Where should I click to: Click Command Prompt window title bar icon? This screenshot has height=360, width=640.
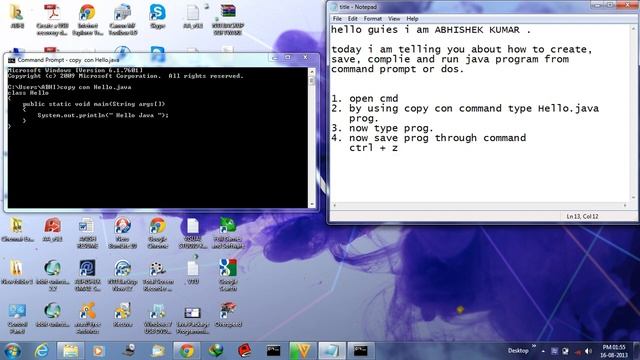[11, 60]
